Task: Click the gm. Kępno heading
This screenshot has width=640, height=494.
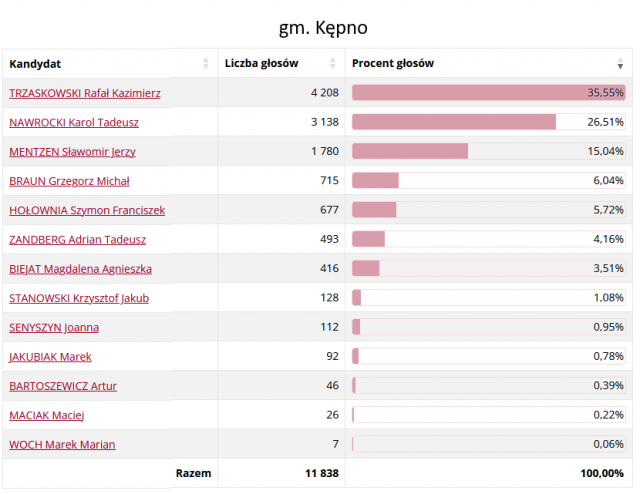Action: pos(316,26)
